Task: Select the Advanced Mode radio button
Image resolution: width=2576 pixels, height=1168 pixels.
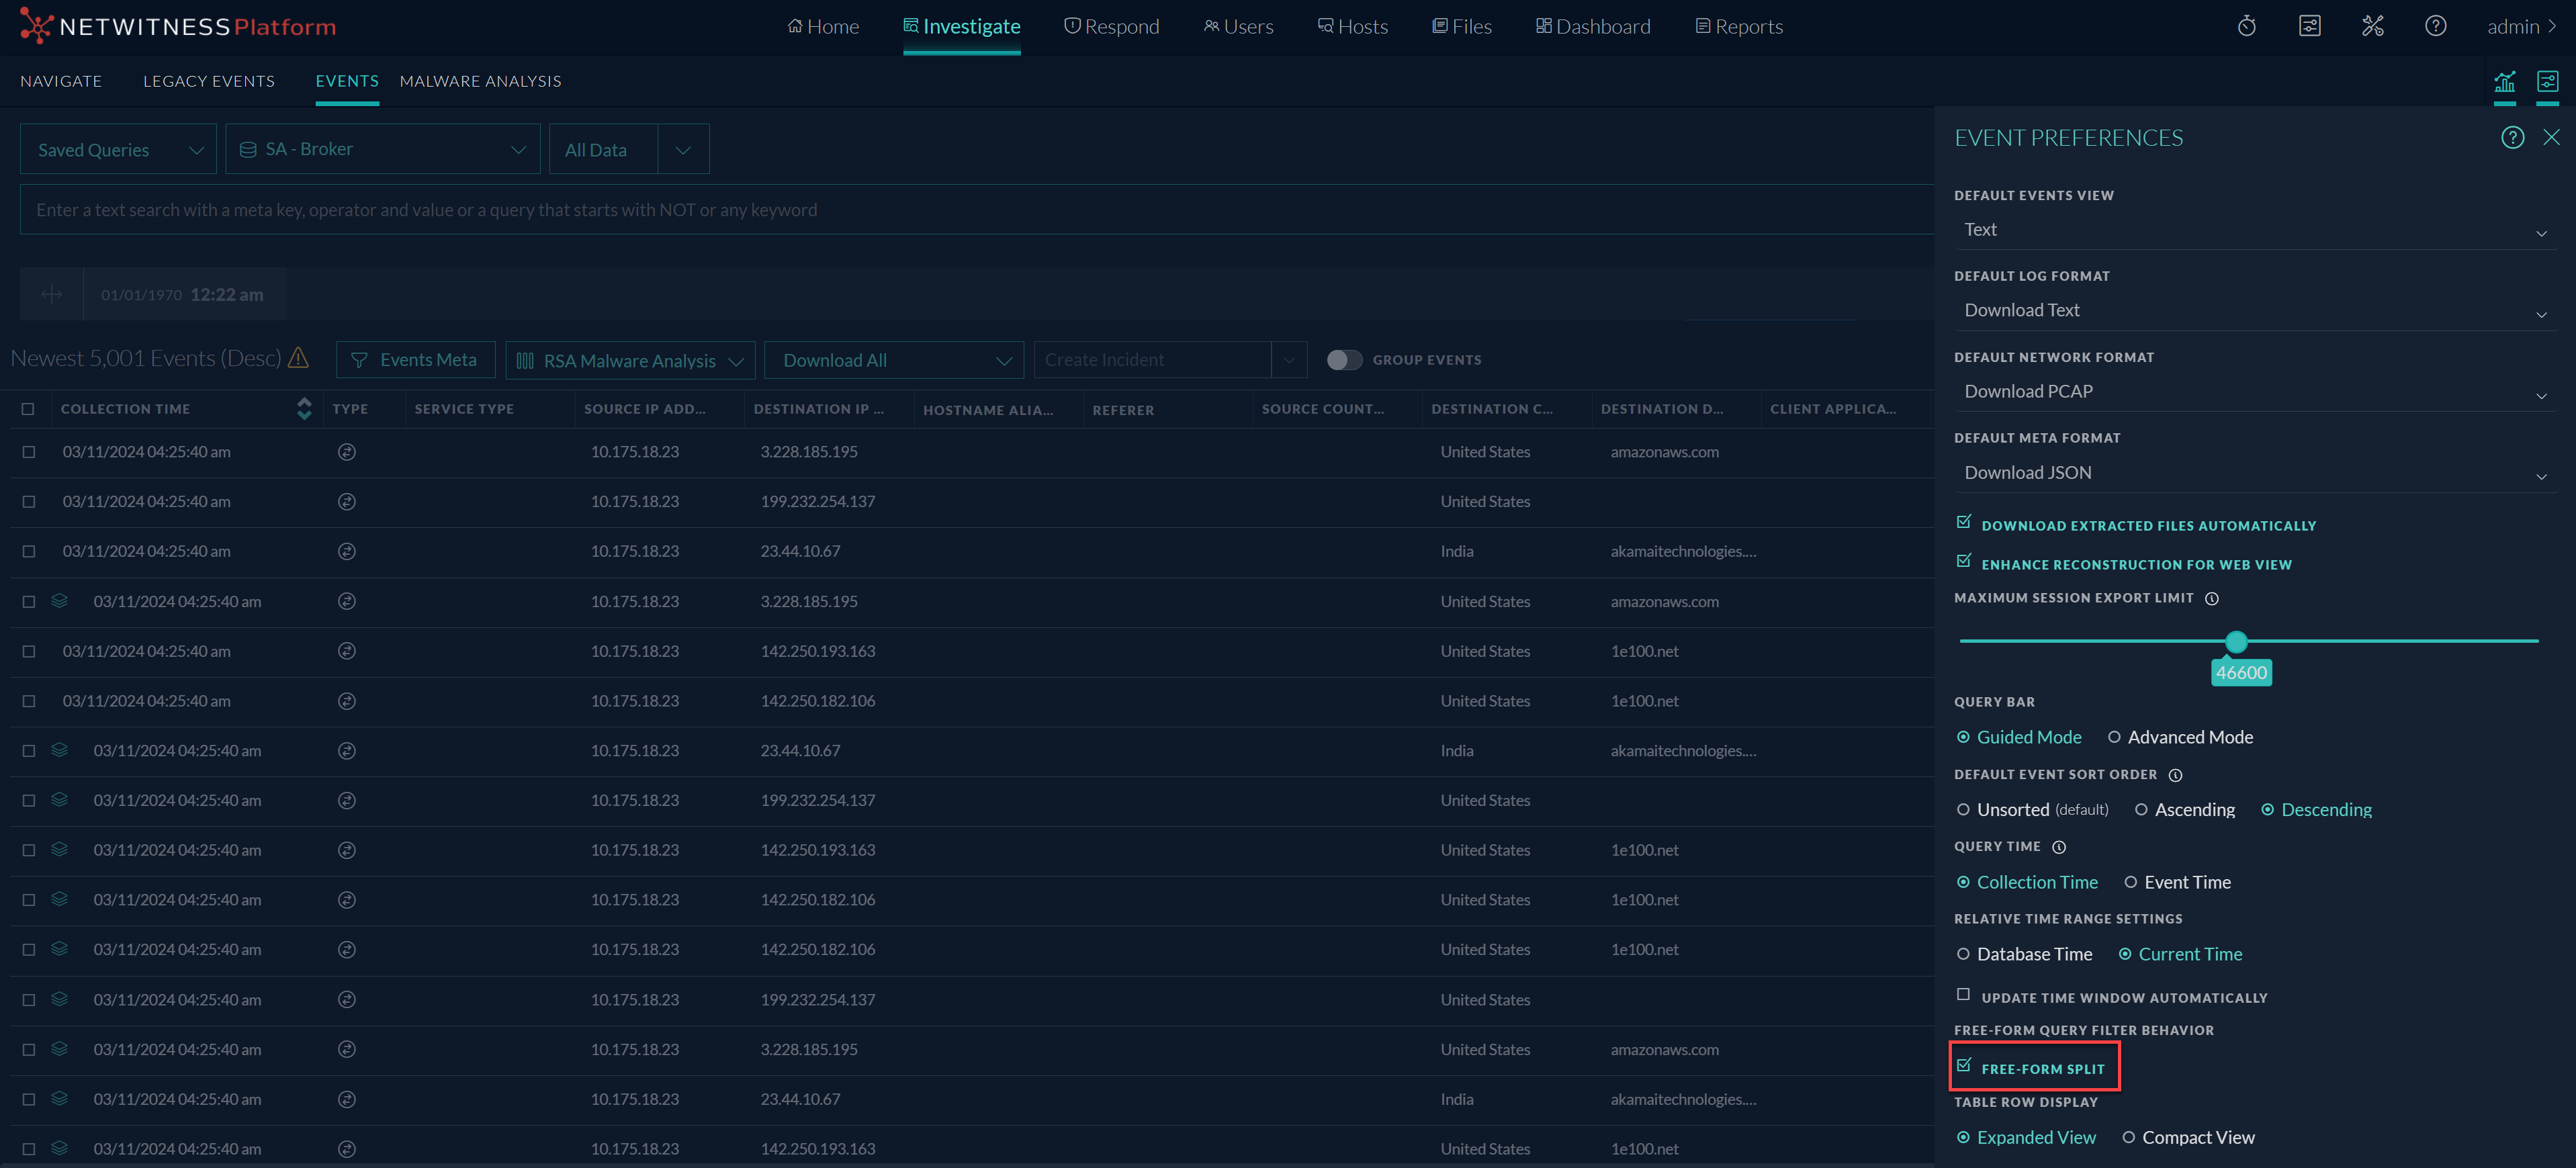Action: [2114, 738]
